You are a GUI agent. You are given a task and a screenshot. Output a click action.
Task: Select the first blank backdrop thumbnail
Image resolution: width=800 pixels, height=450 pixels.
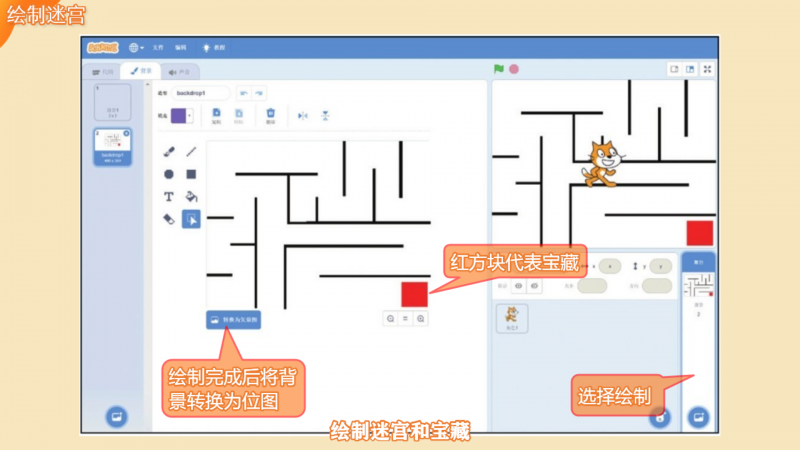pos(112,103)
